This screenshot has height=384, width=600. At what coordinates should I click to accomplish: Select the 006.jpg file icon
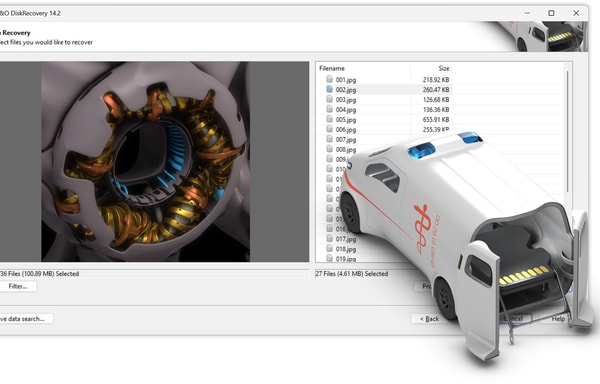329,129
